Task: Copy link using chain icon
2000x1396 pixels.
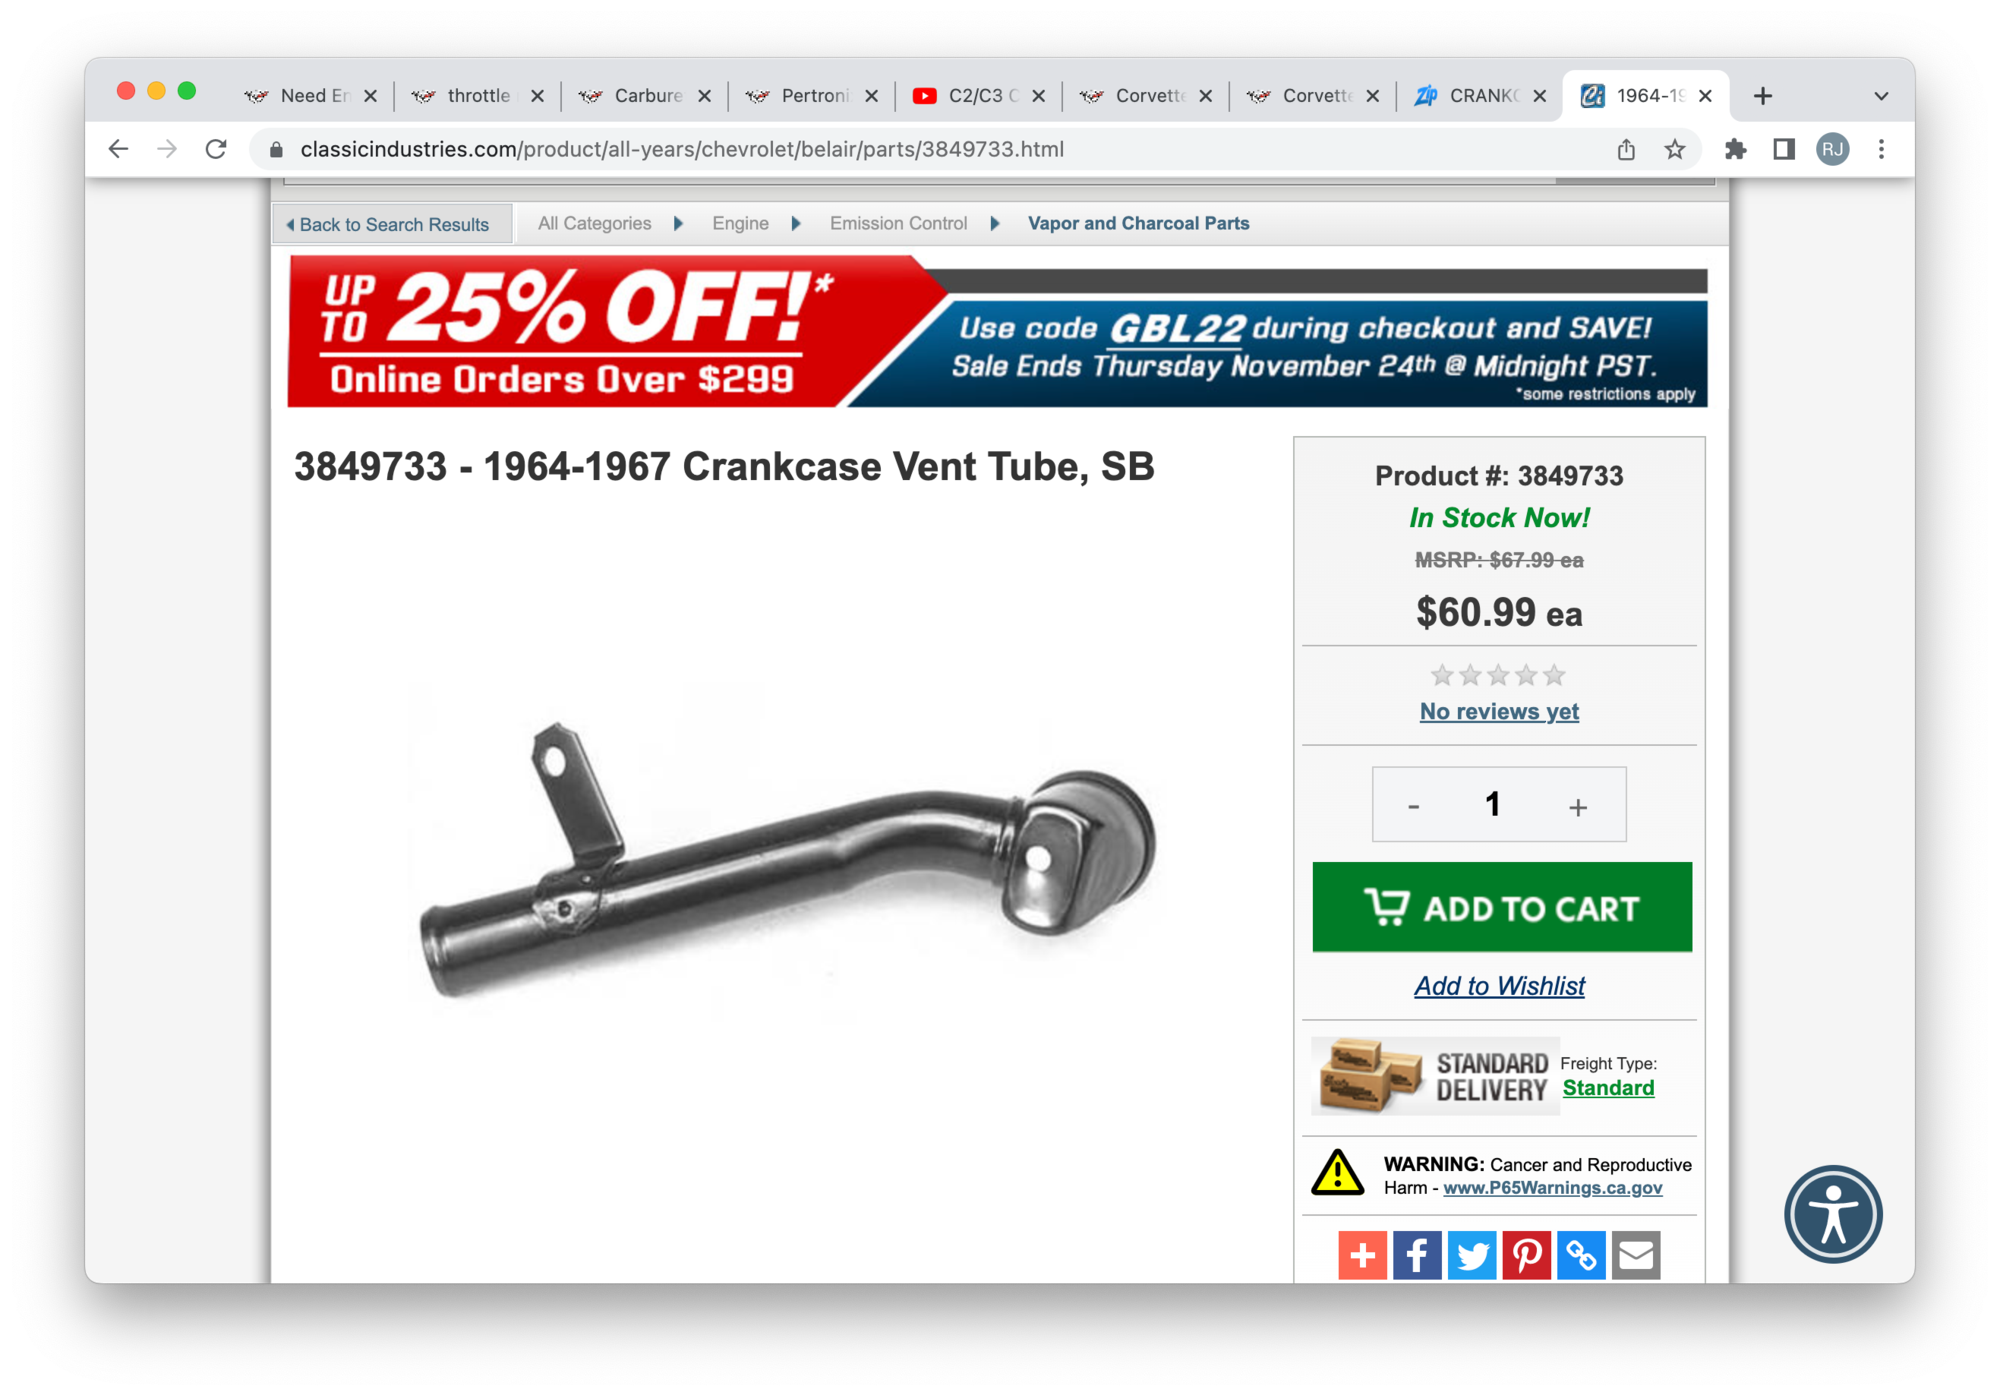Action: 1581,1254
